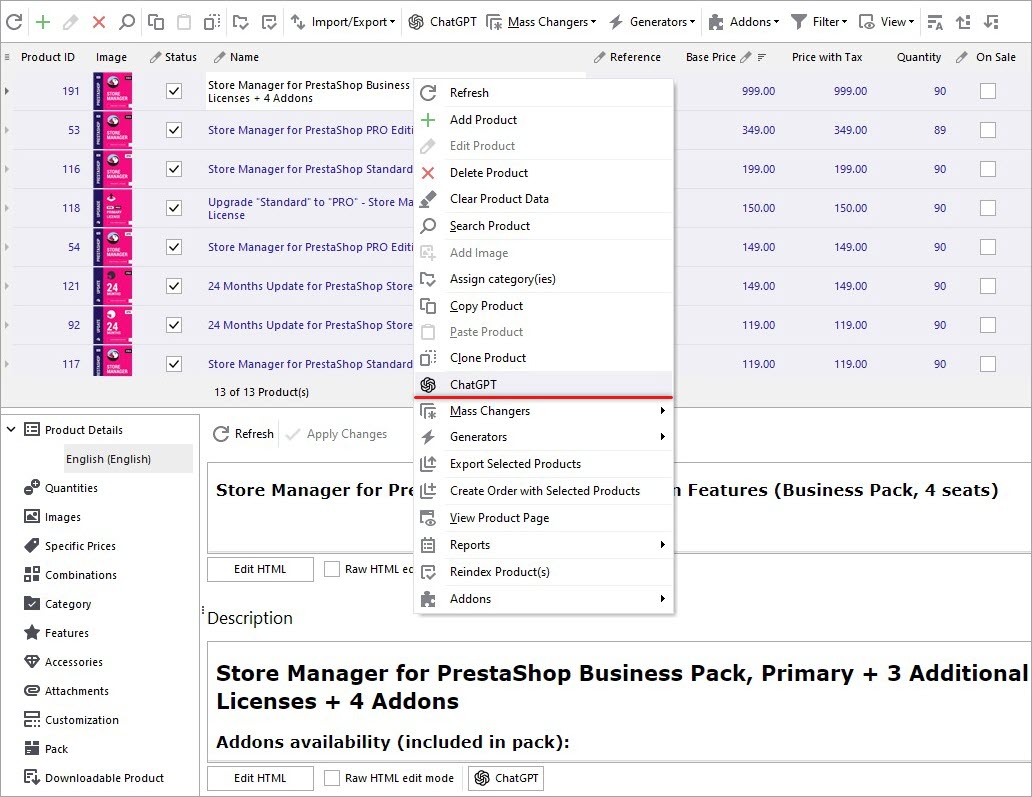
Task: Toggle On Sale checkbox for product 54
Action: pyautogui.click(x=987, y=247)
